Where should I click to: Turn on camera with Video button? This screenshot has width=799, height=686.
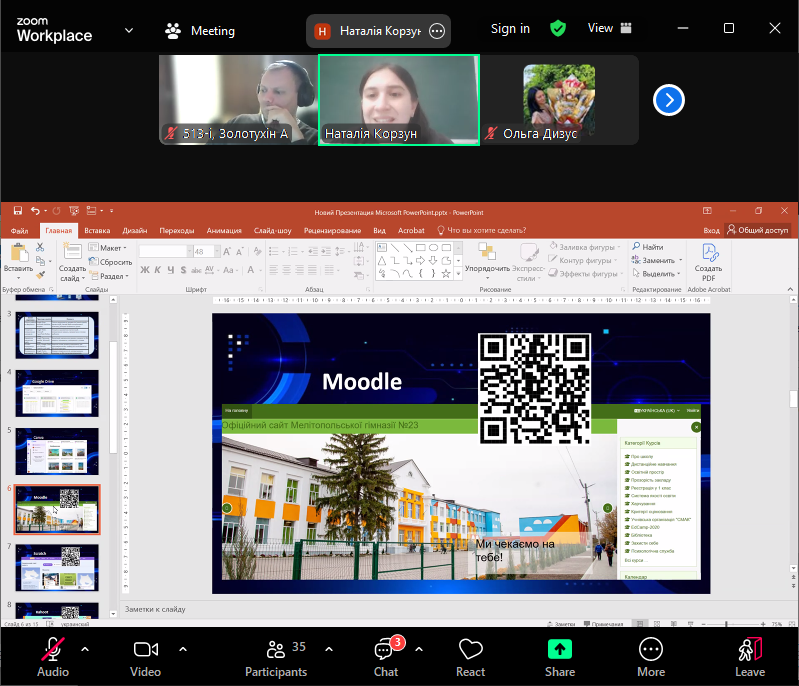coord(146,656)
